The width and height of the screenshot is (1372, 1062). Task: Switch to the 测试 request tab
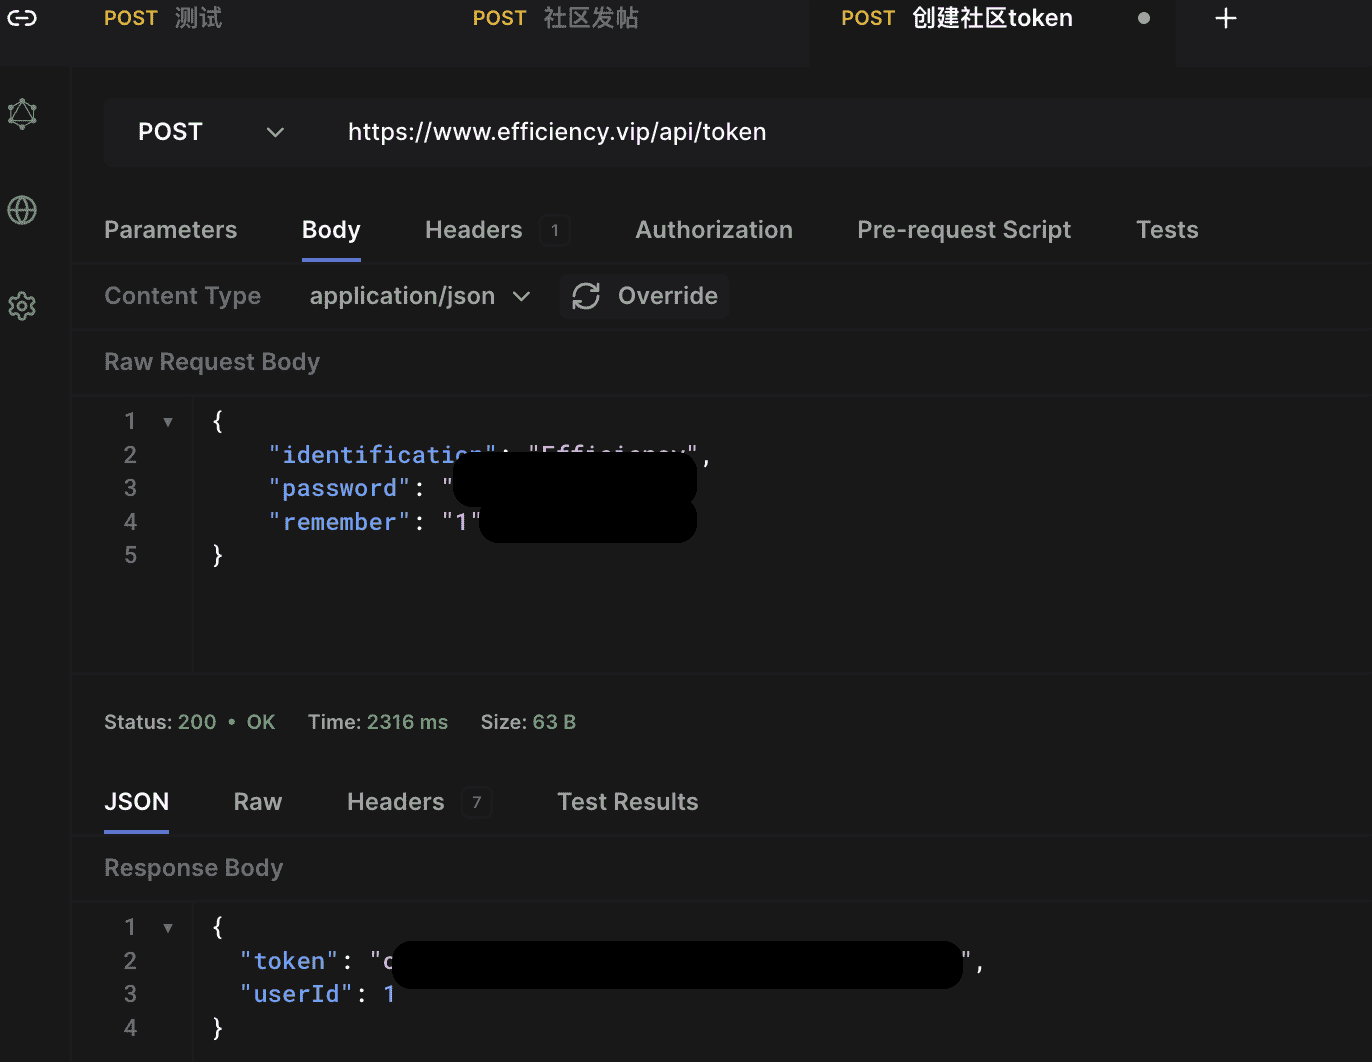pyautogui.click(x=163, y=18)
